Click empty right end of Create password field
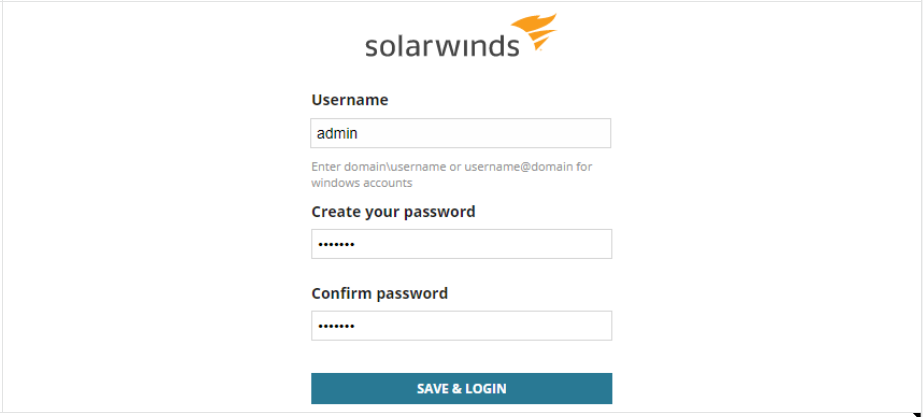The height and width of the screenshot is (417, 923). (570, 244)
